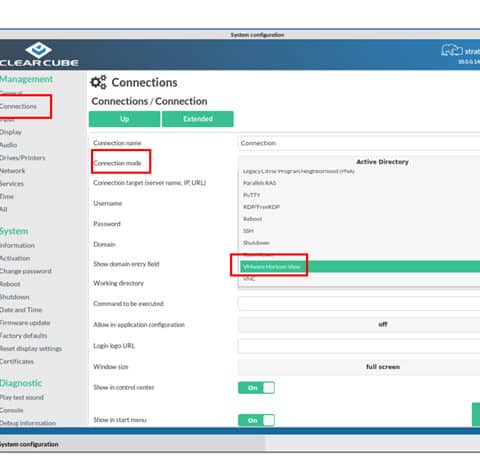Click the Command to be executed field
Screen dimensions: 480x472
tap(359, 304)
